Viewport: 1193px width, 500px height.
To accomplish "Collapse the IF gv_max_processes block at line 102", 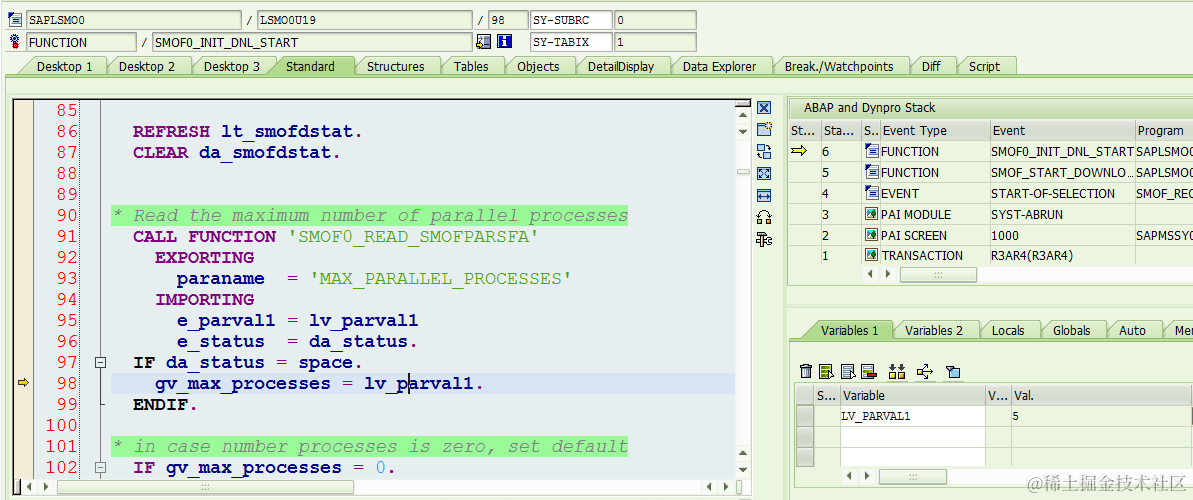I will [99, 467].
